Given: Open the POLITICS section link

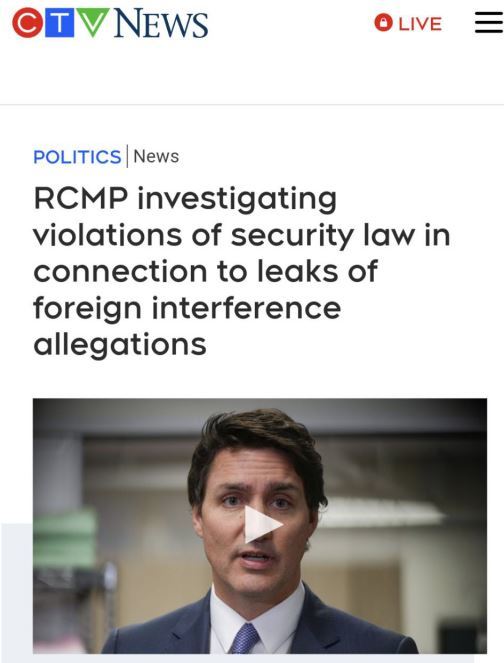Looking at the screenshot, I should 77,157.
